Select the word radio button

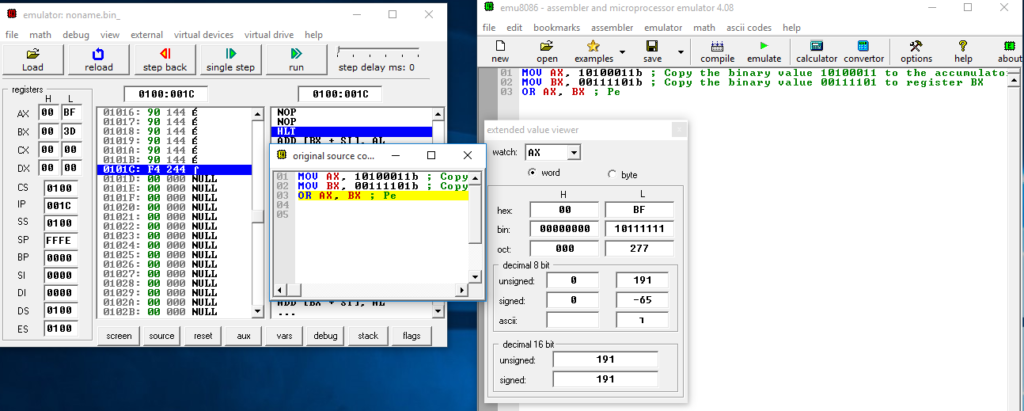click(533, 174)
